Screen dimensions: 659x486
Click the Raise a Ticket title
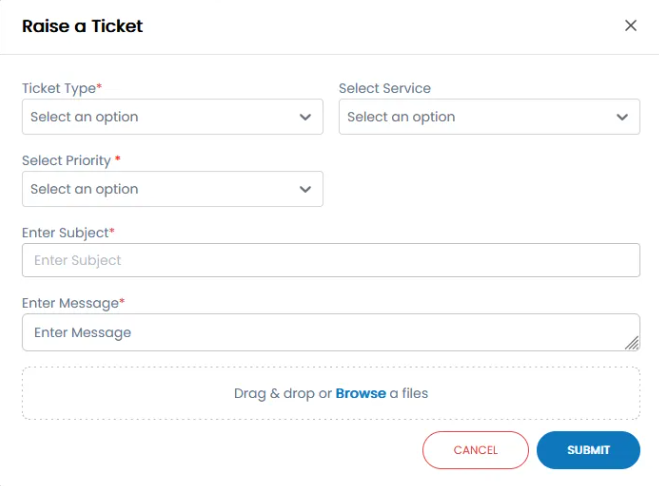pos(82,26)
